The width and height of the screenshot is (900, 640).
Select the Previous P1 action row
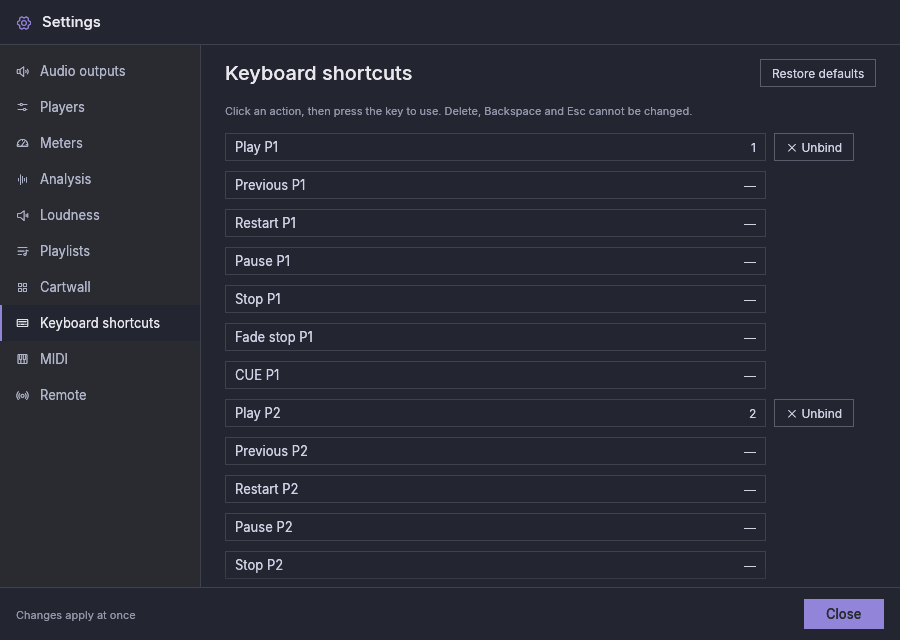coord(495,185)
